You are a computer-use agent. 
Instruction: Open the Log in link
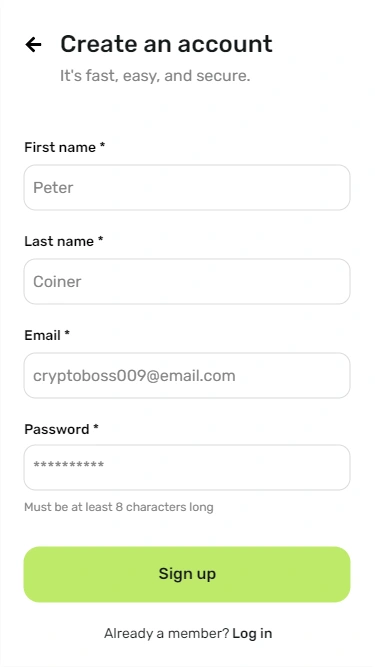252,633
